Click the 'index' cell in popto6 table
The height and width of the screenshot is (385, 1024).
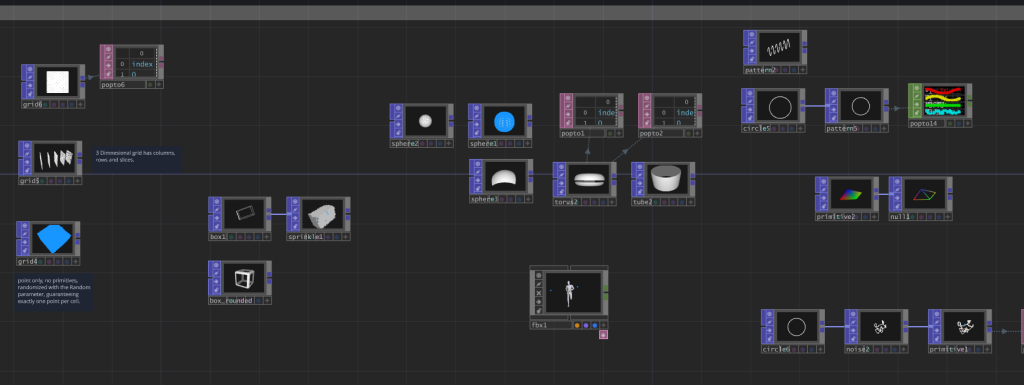click(142, 64)
